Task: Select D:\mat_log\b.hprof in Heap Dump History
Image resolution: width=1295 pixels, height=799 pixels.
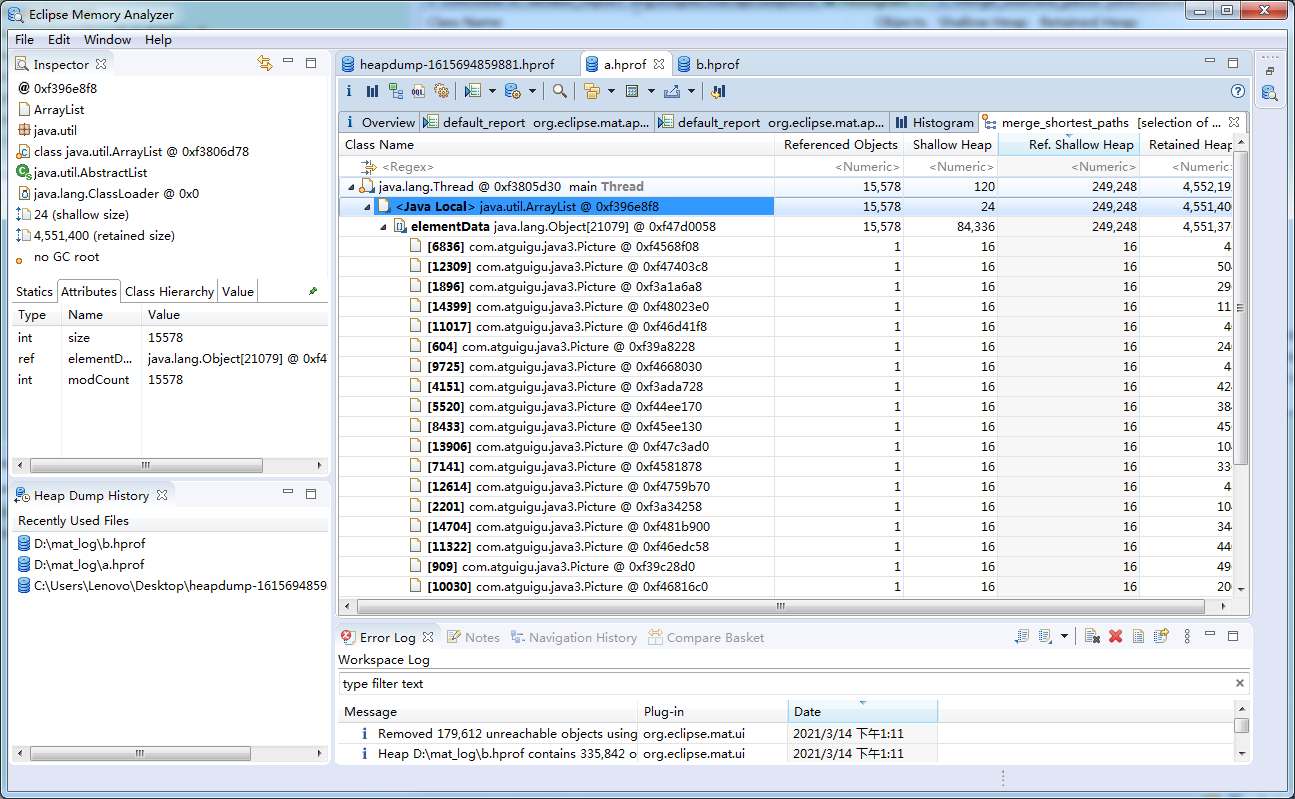Action: pos(82,544)
